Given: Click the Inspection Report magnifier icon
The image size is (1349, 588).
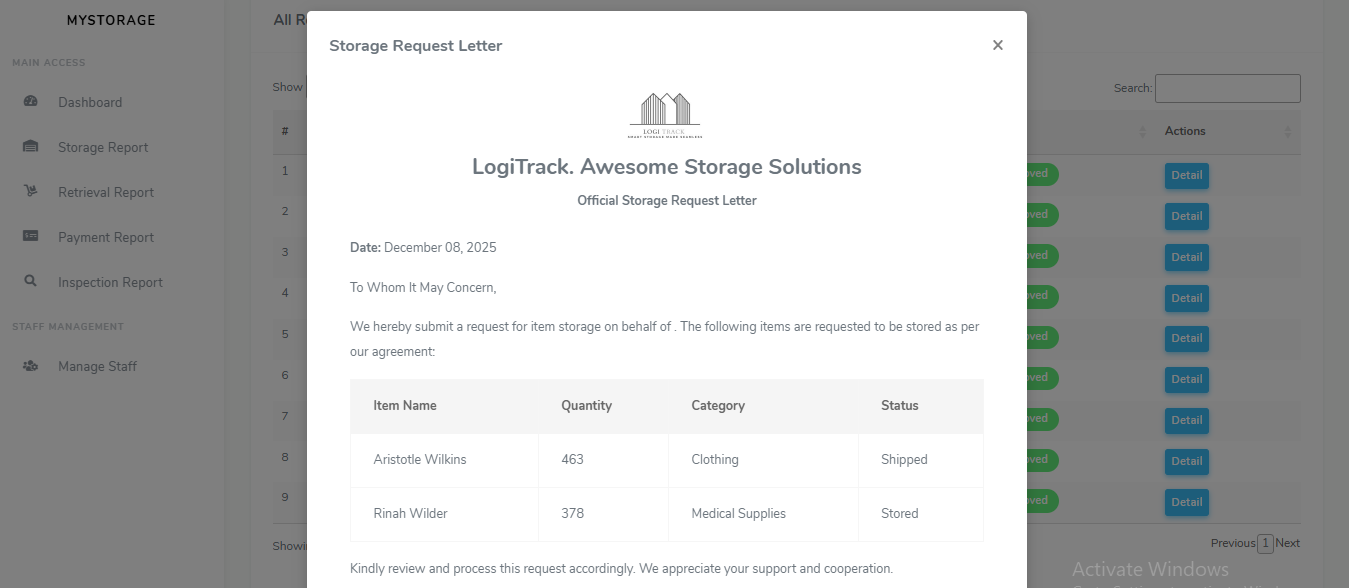Looking at the screenshot, I should click(x=30, y=282).
